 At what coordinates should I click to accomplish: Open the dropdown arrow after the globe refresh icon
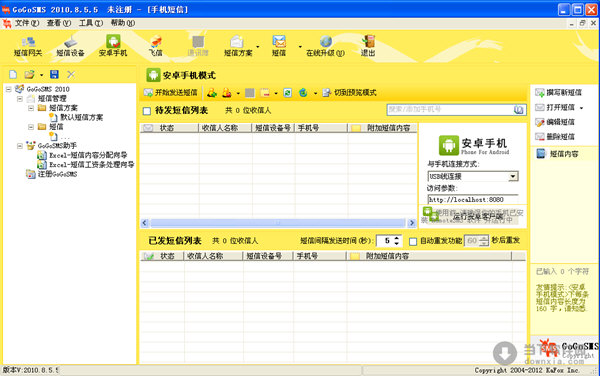pyautogui.click(x=315, y=93)
